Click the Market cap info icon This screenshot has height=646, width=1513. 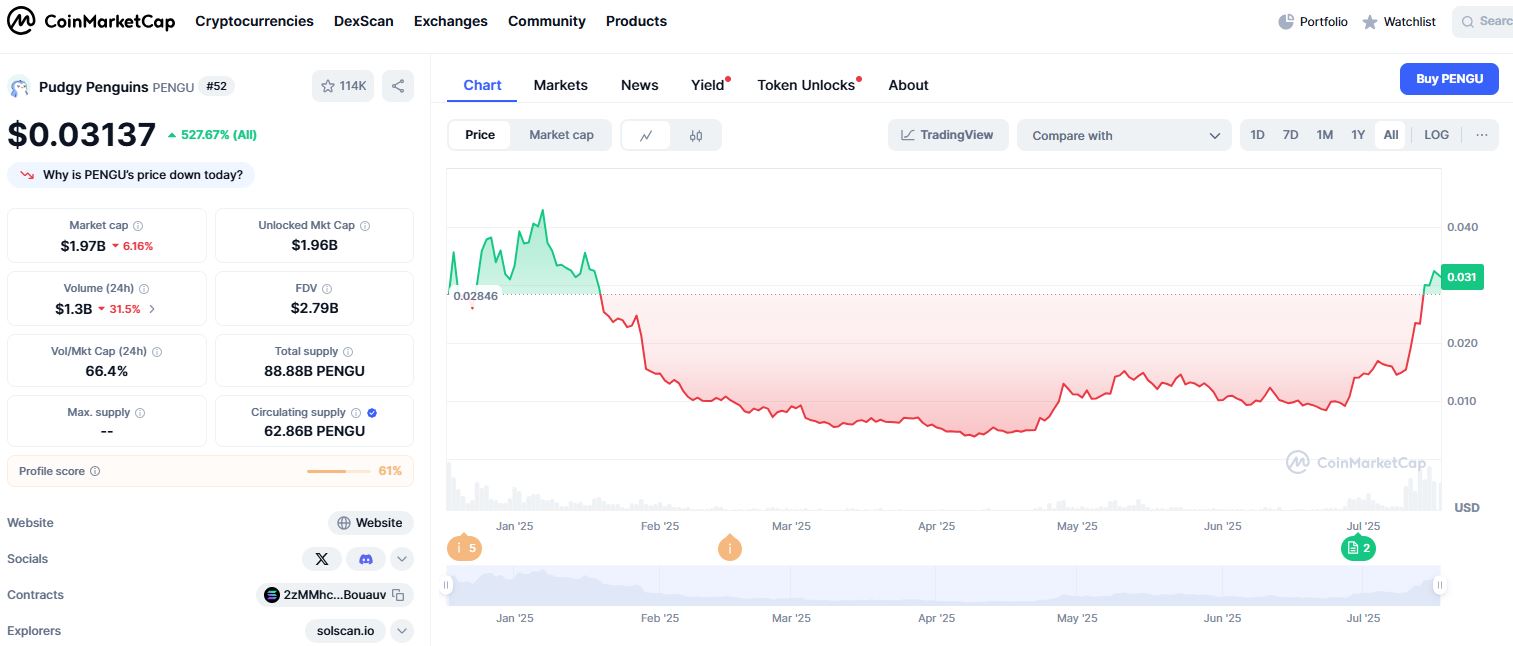[138, 226]
